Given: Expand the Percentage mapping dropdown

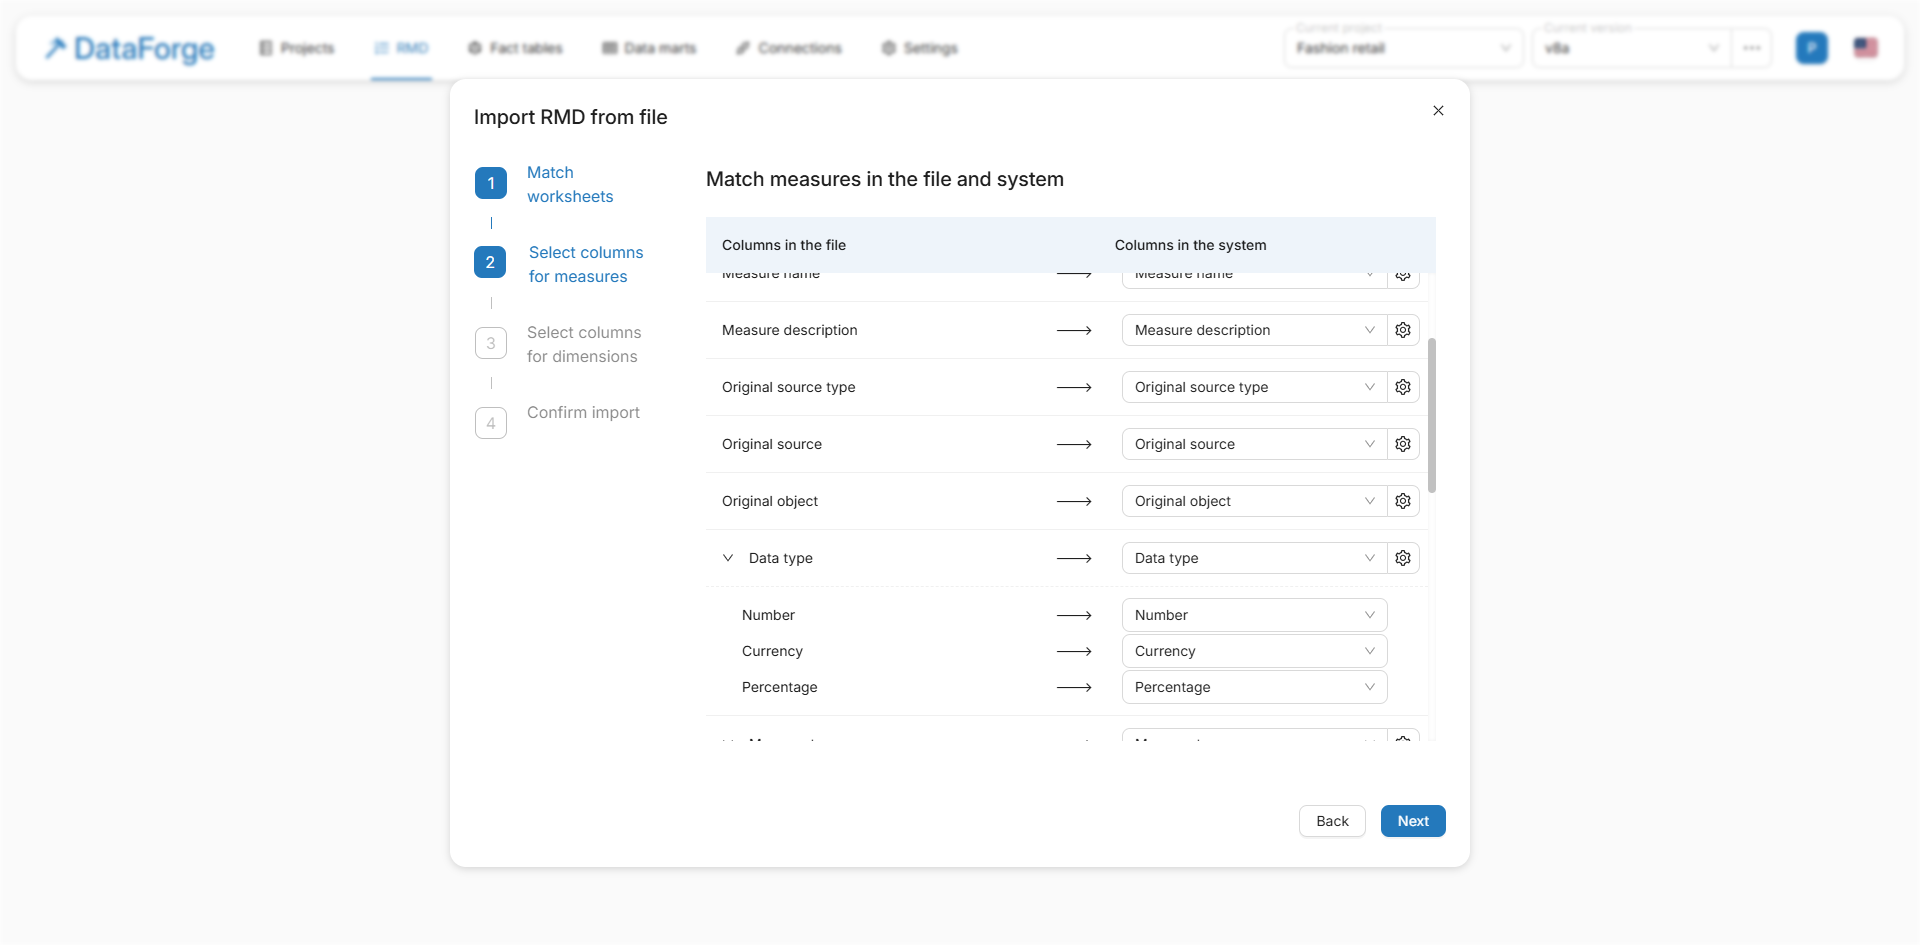Looking at the screenshot, I should (x=1254, y=687).
